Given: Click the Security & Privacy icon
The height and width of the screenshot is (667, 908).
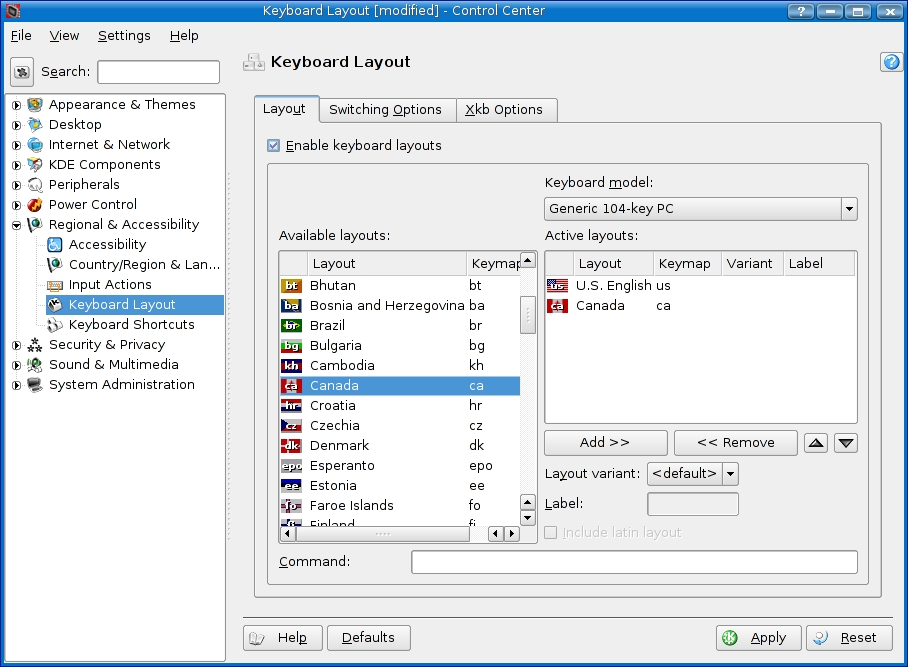Looking at the screenshot, I should pyautogui.click(x=35, y=345).
